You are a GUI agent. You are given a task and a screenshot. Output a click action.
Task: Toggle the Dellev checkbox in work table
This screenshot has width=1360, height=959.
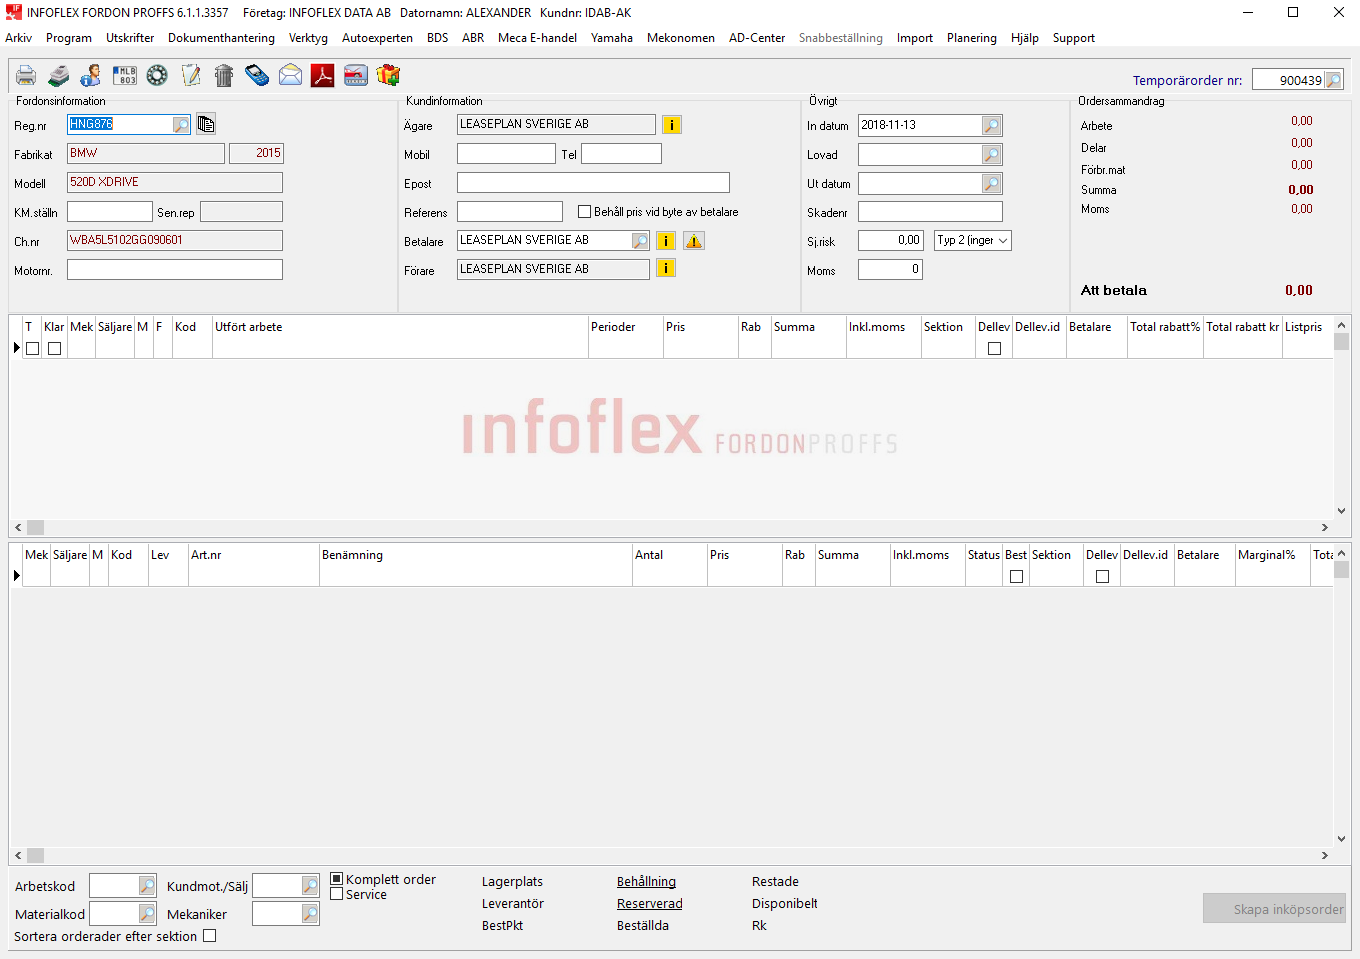(995, 349)
